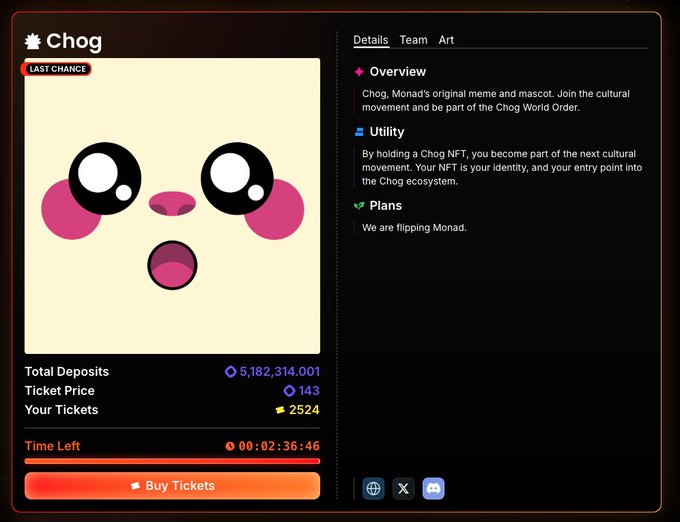Viewport: 680px width, 522px height.
Task: Click the 00:02:36:46 countdown timer
Action: pos(279,446)
